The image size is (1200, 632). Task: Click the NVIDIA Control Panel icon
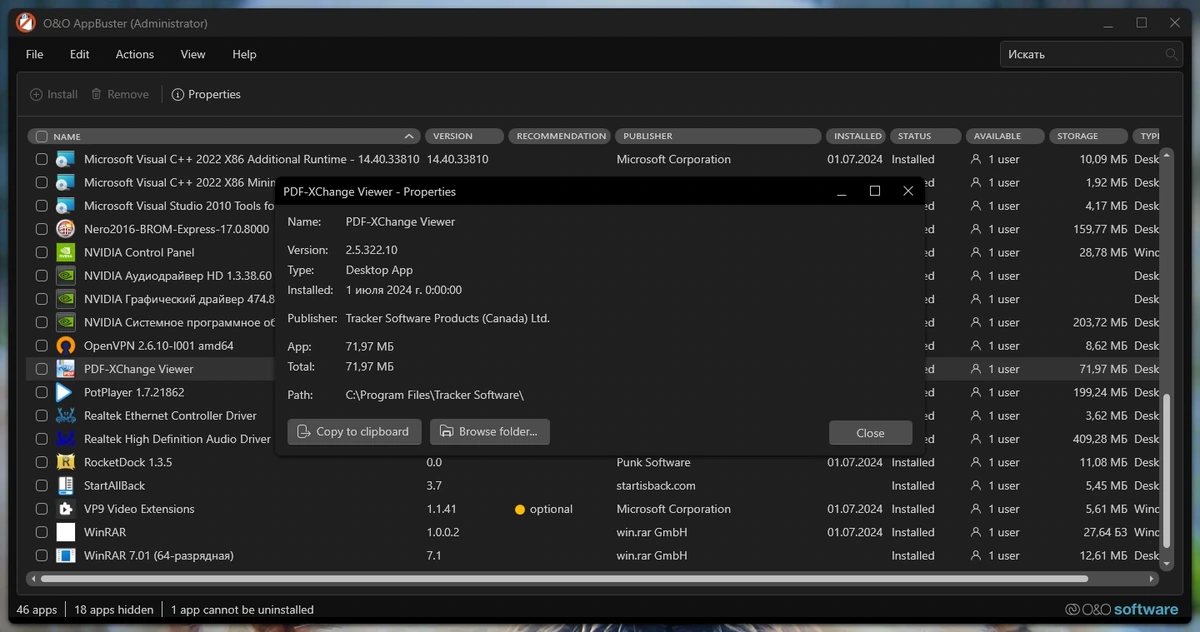[x=65, y=252]
